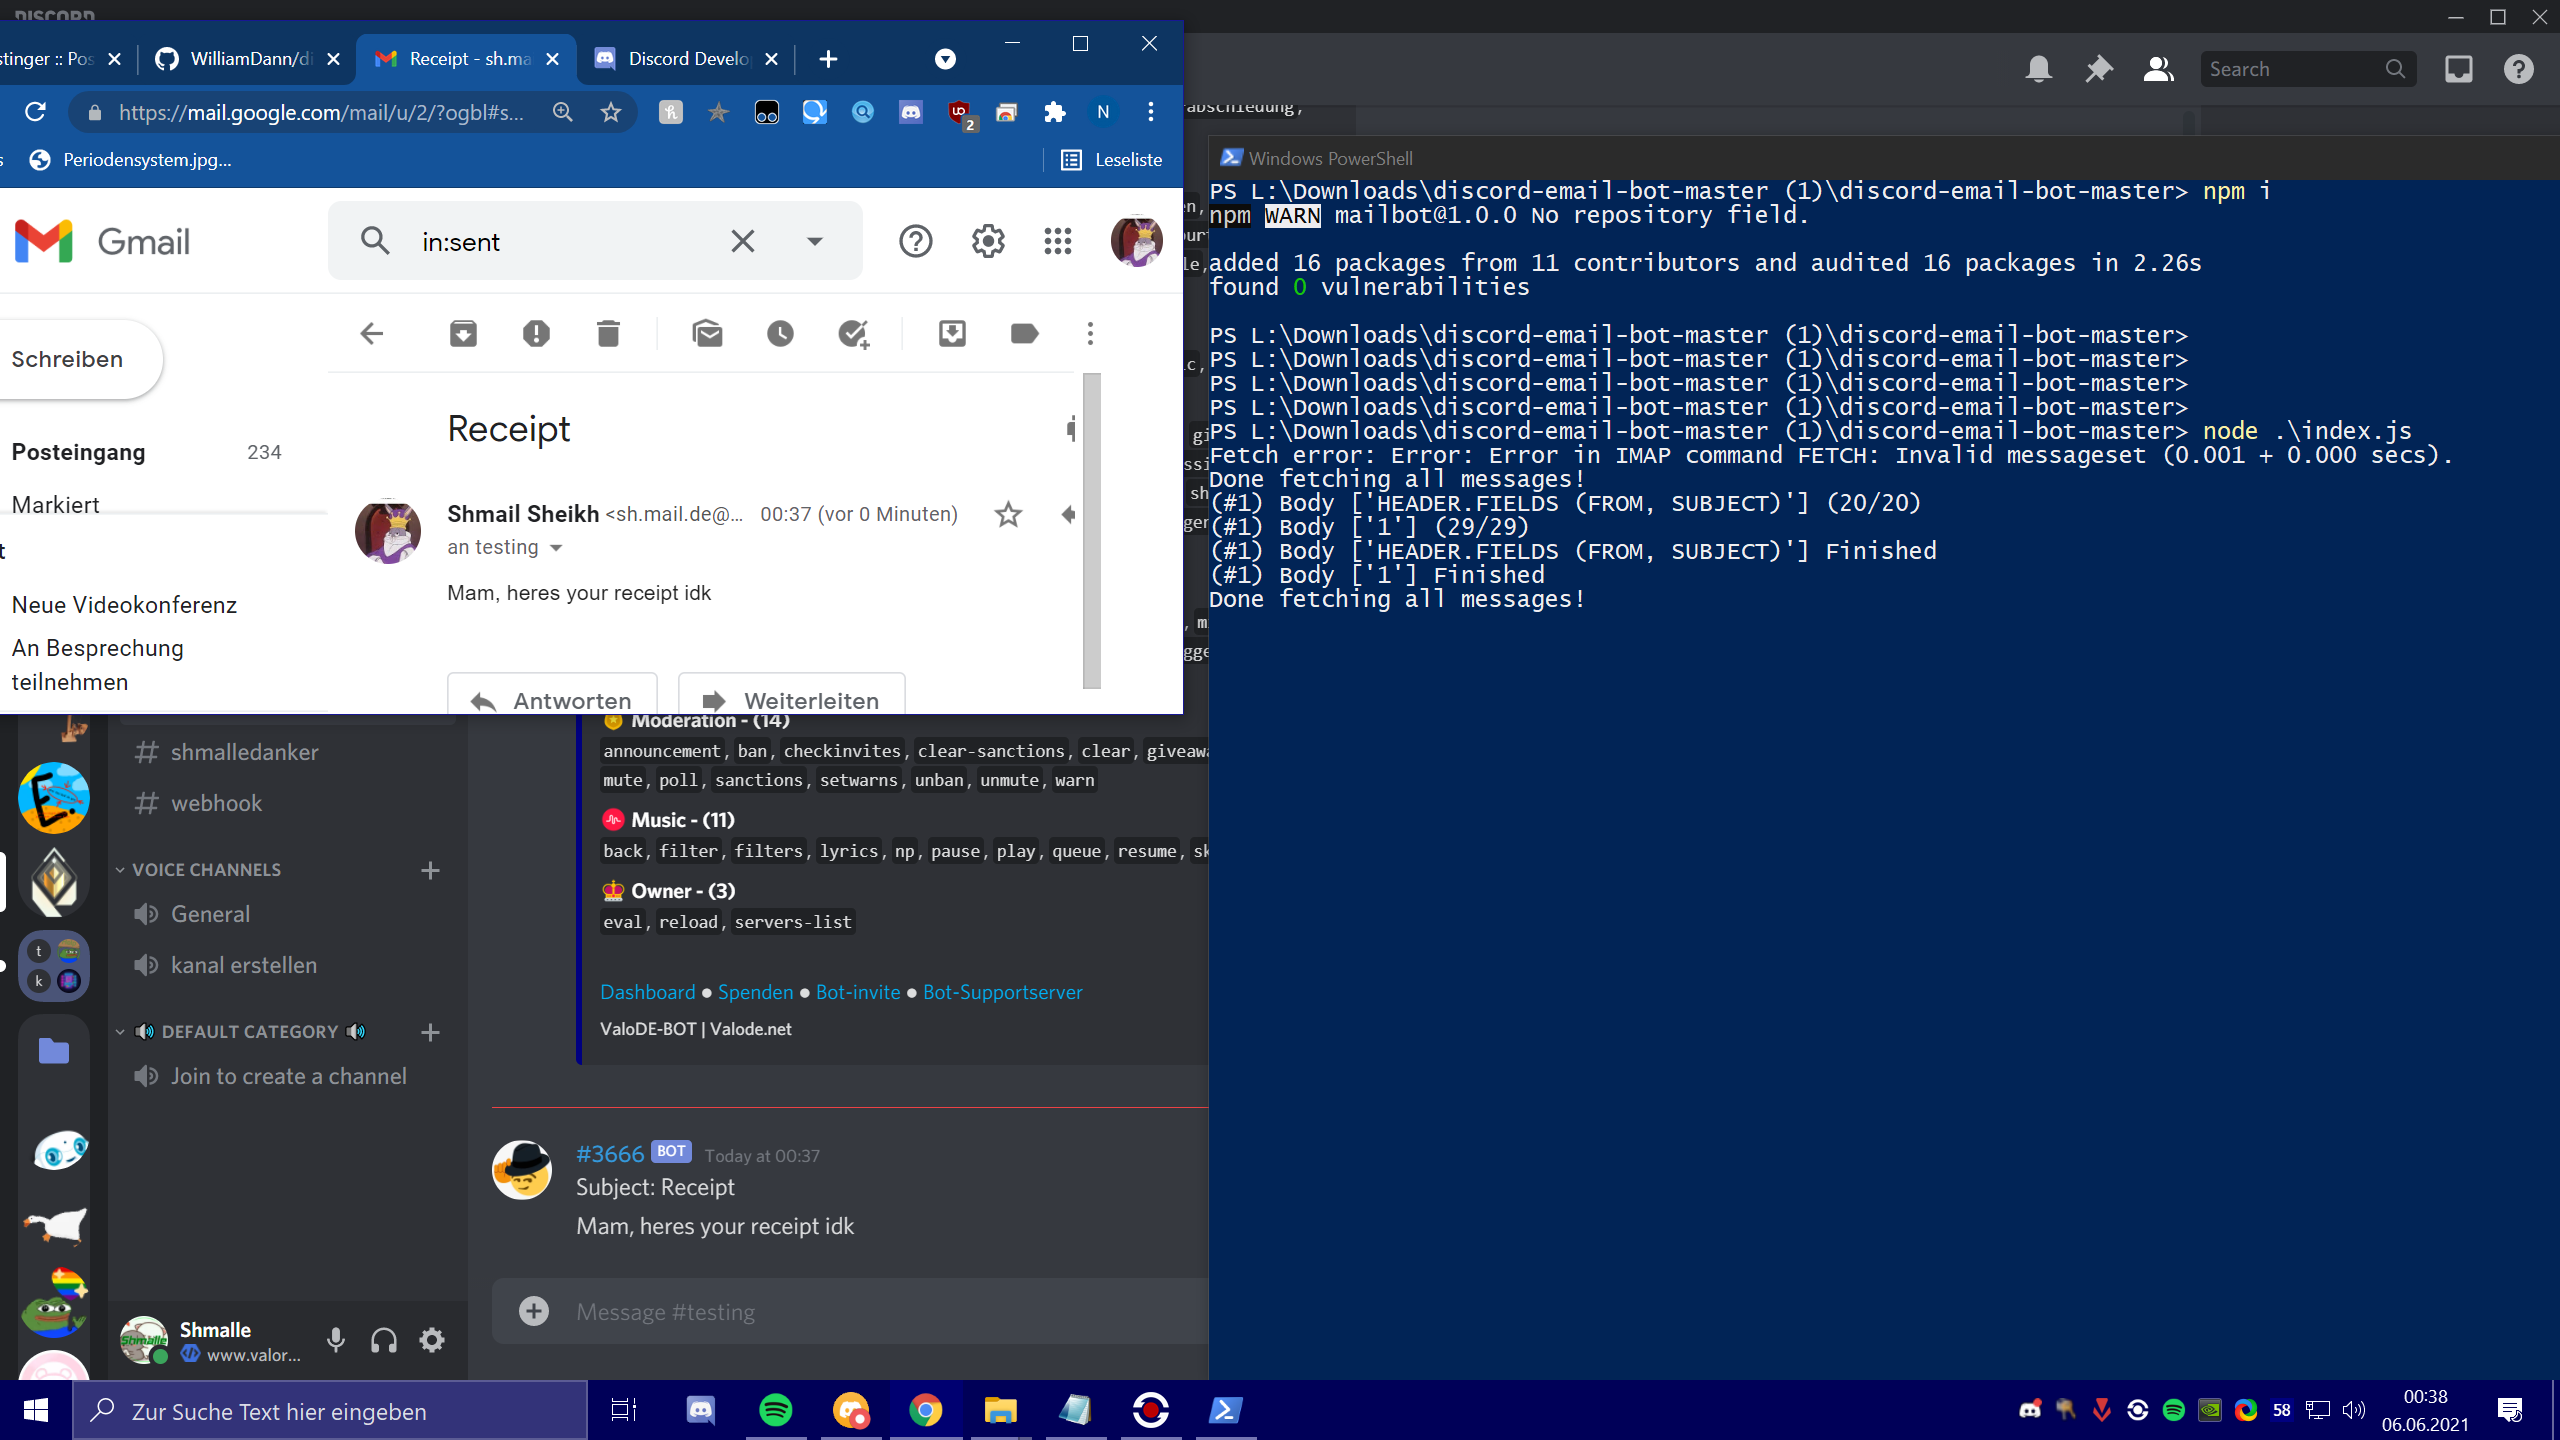Open Chrome tab search dropdown
Screen dimensions: 2560x1440
coord(945,59)
